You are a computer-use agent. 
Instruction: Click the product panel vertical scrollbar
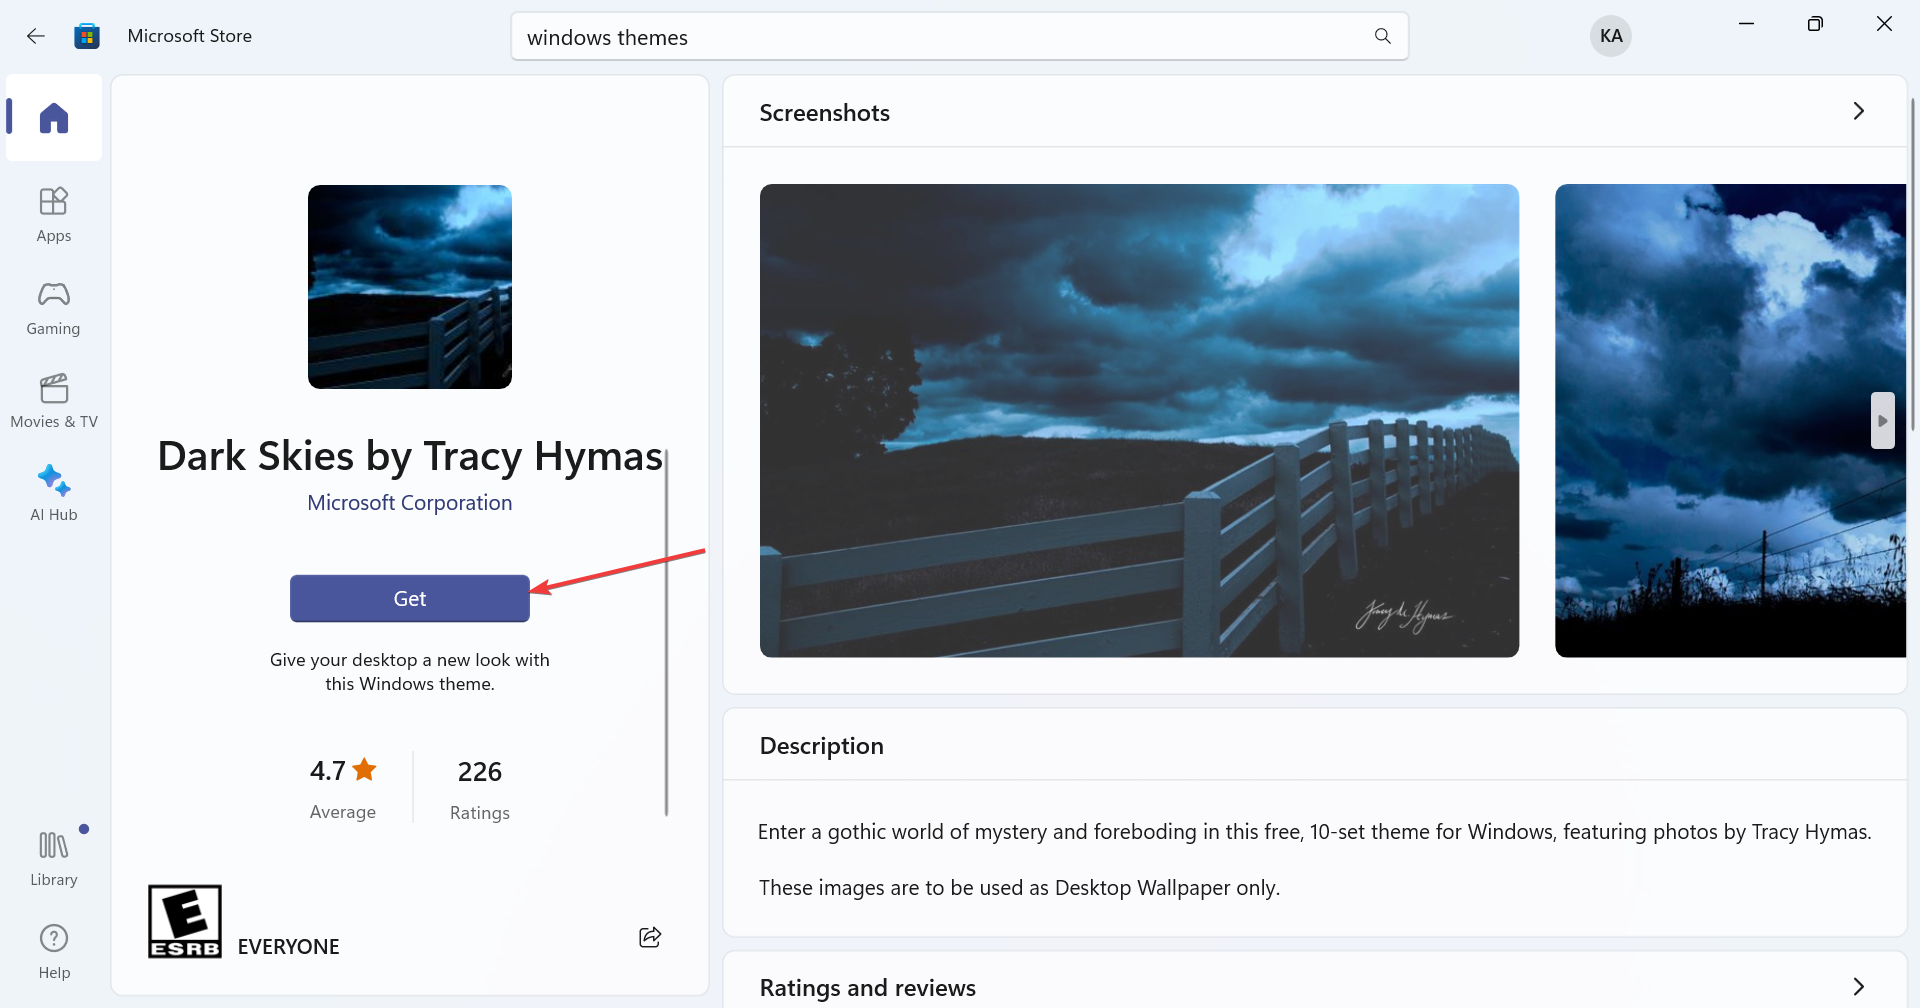667,632
